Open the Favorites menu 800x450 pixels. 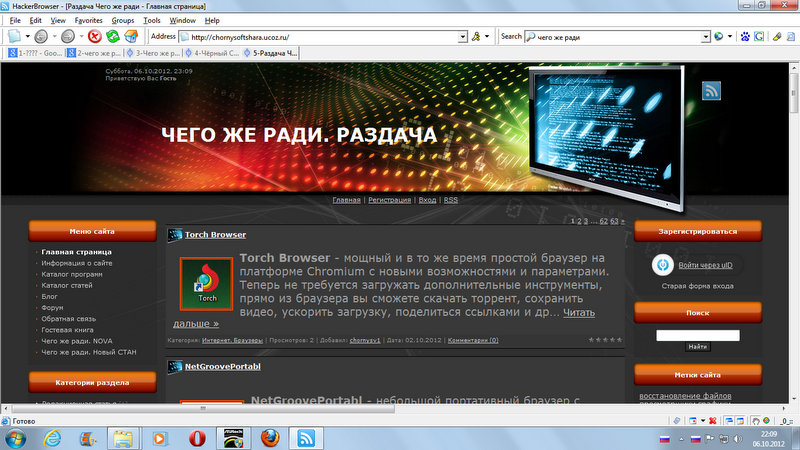click(x=88, y=20)
